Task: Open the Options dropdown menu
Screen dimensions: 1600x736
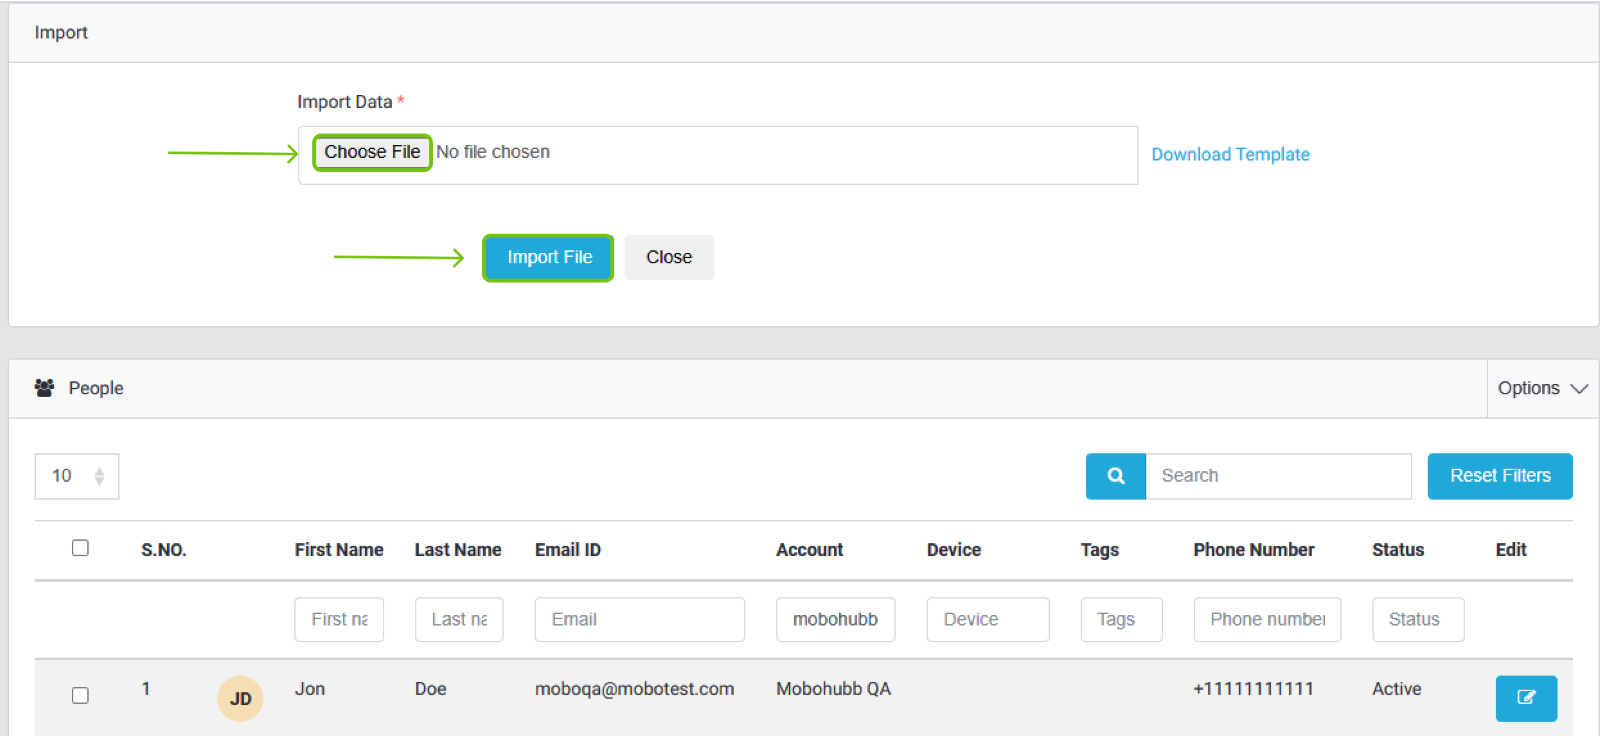Action: tap(1541, 388)
